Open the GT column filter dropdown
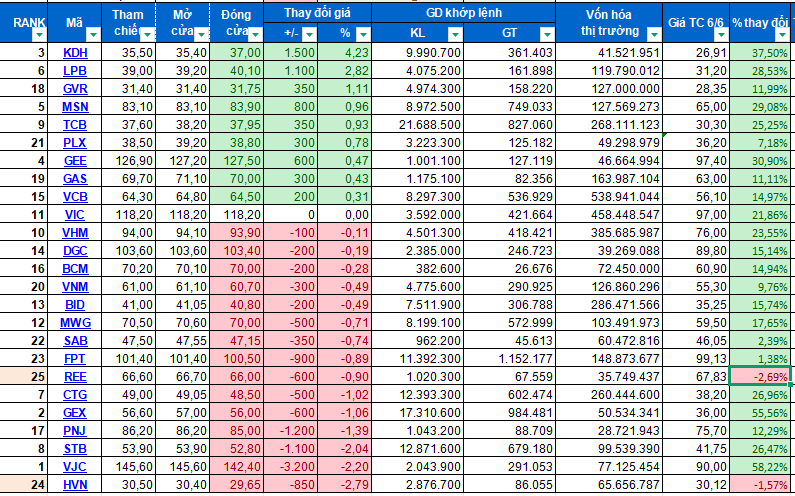The height and width of the screenshot is (496, 795). (547, 34)
